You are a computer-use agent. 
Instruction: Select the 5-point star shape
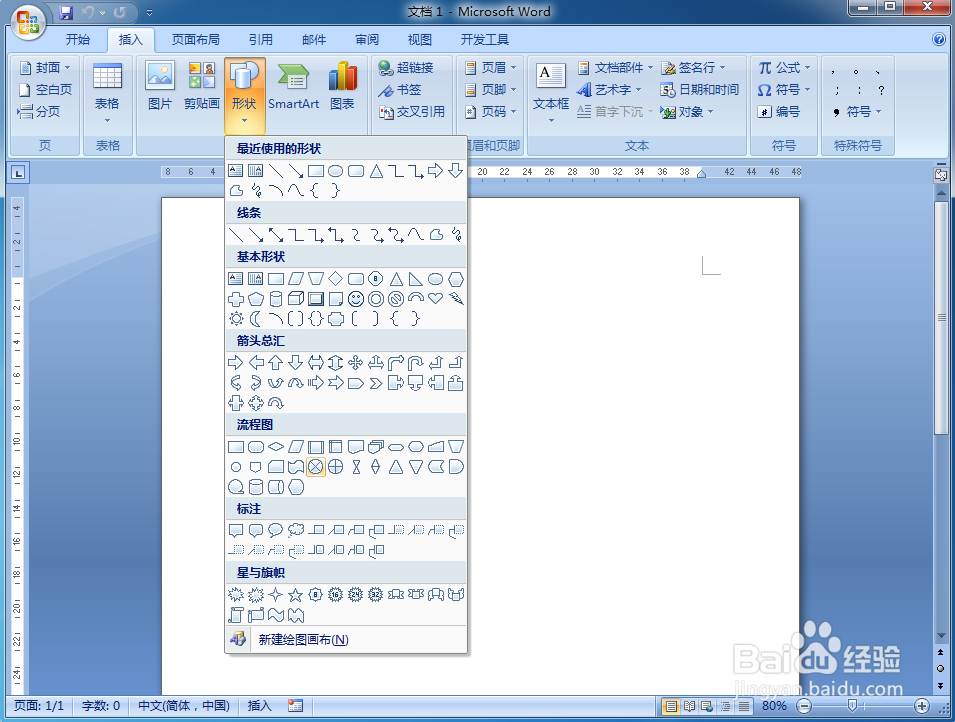pos(295,595)
